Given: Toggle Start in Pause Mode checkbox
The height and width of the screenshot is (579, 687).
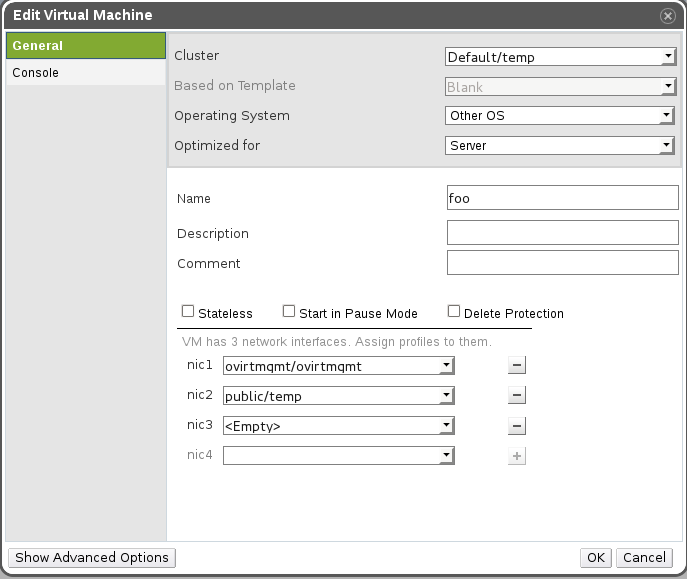Looking at the screenshot, I should coord(289,312).
